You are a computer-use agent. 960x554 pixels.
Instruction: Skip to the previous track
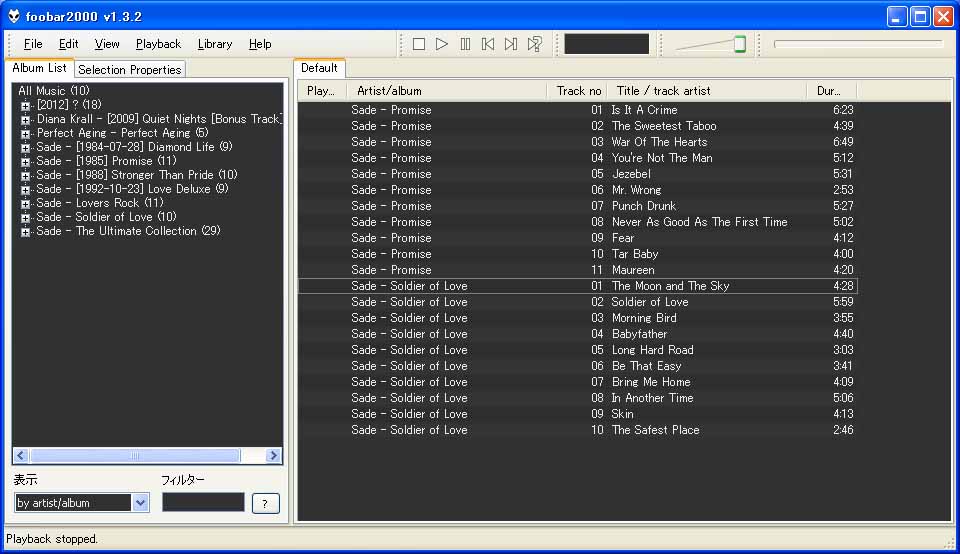tap(488, 44)
